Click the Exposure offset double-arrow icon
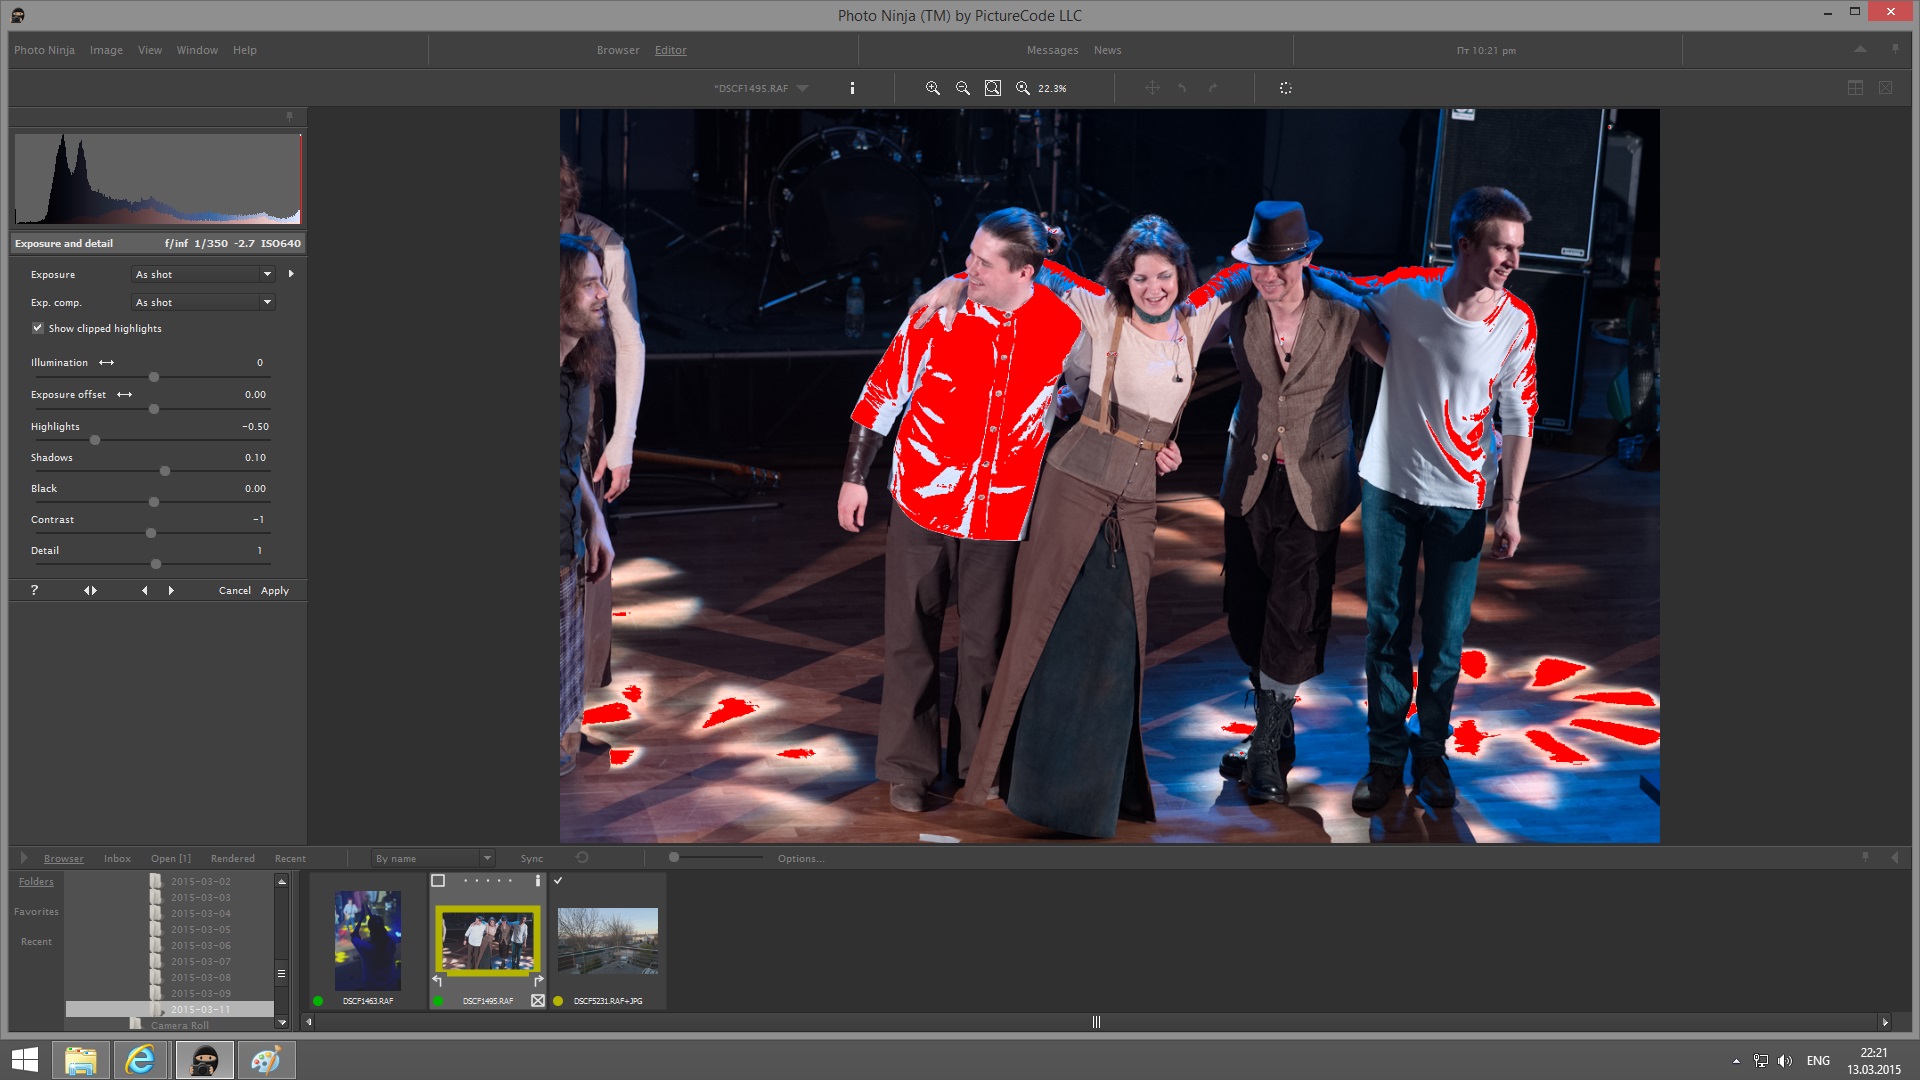The height and width of the screenshot is (1080, 1920). tap(125, 394)
